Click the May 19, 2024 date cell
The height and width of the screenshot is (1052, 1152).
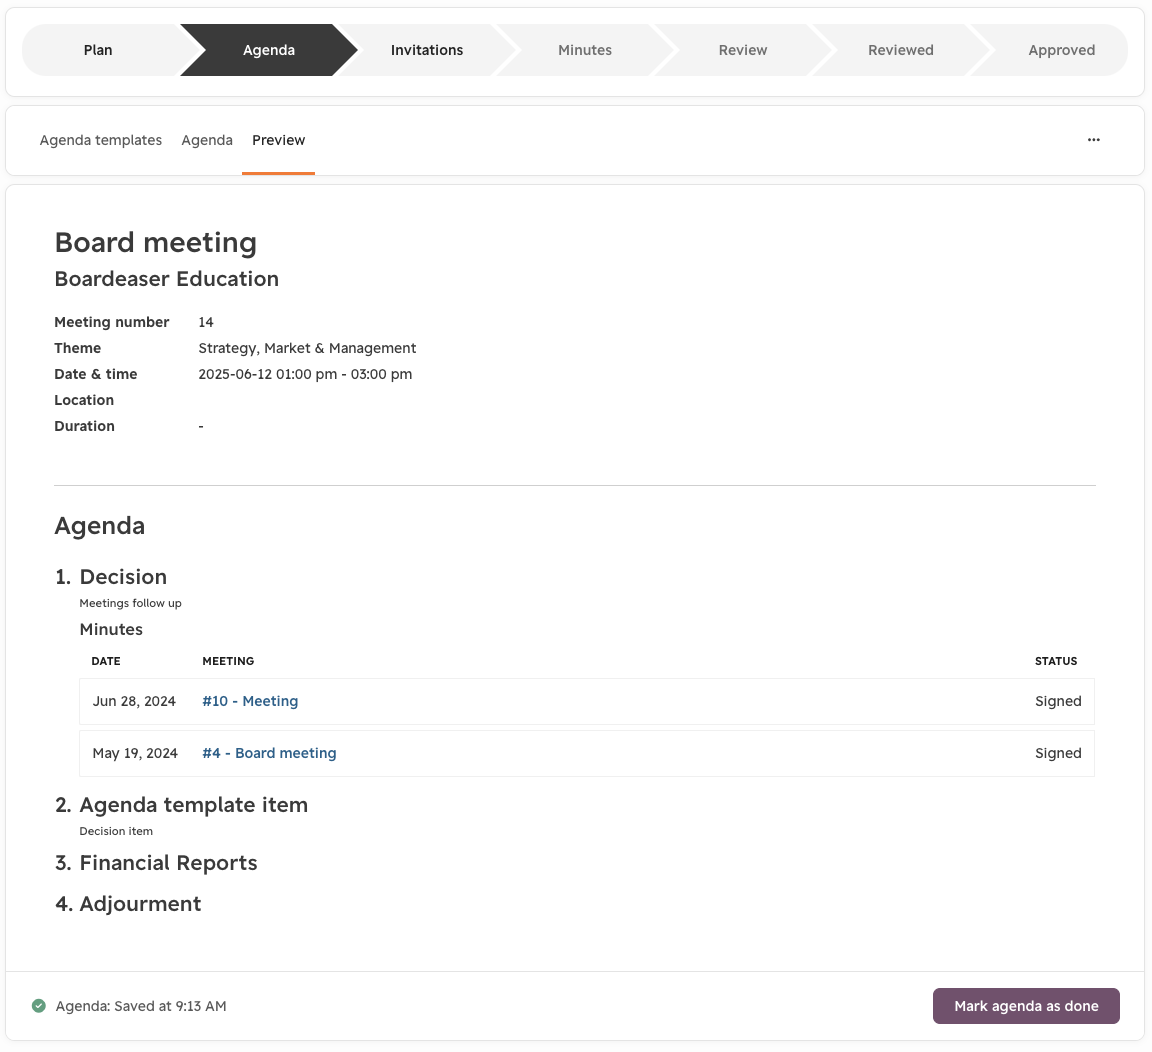[135, 753]
